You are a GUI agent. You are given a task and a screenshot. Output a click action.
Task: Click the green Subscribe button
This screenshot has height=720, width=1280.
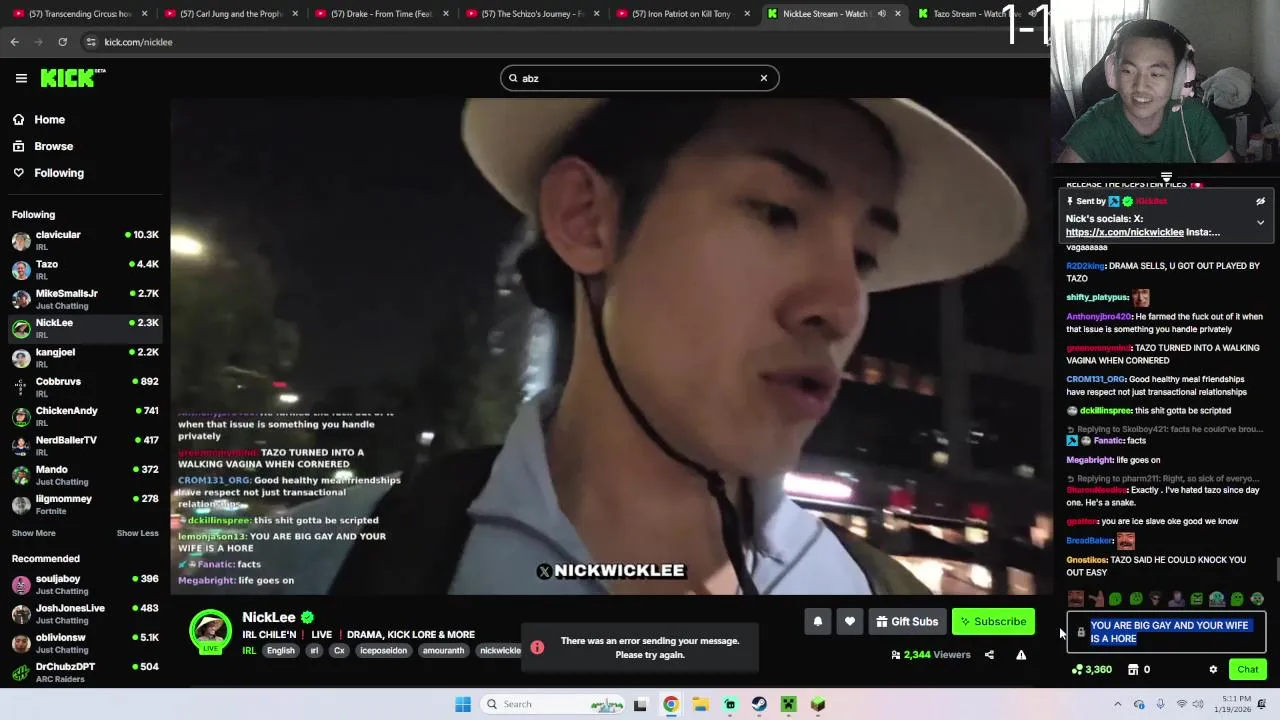(993, 621)
